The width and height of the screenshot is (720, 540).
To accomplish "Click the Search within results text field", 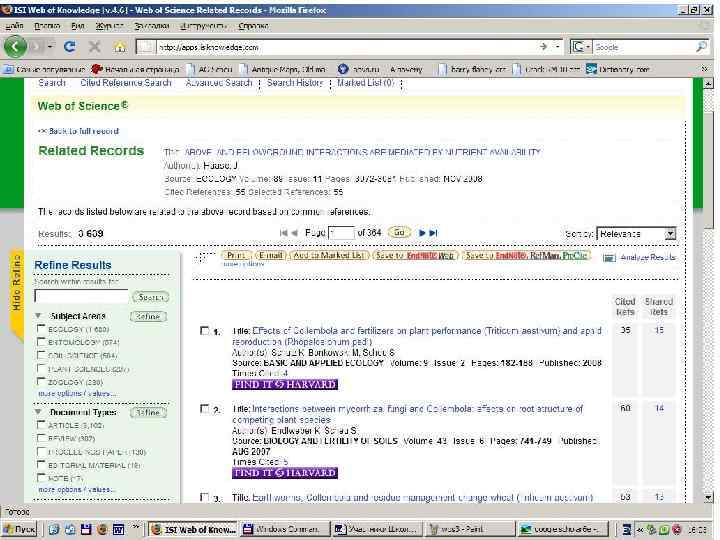I will (82, 296).
